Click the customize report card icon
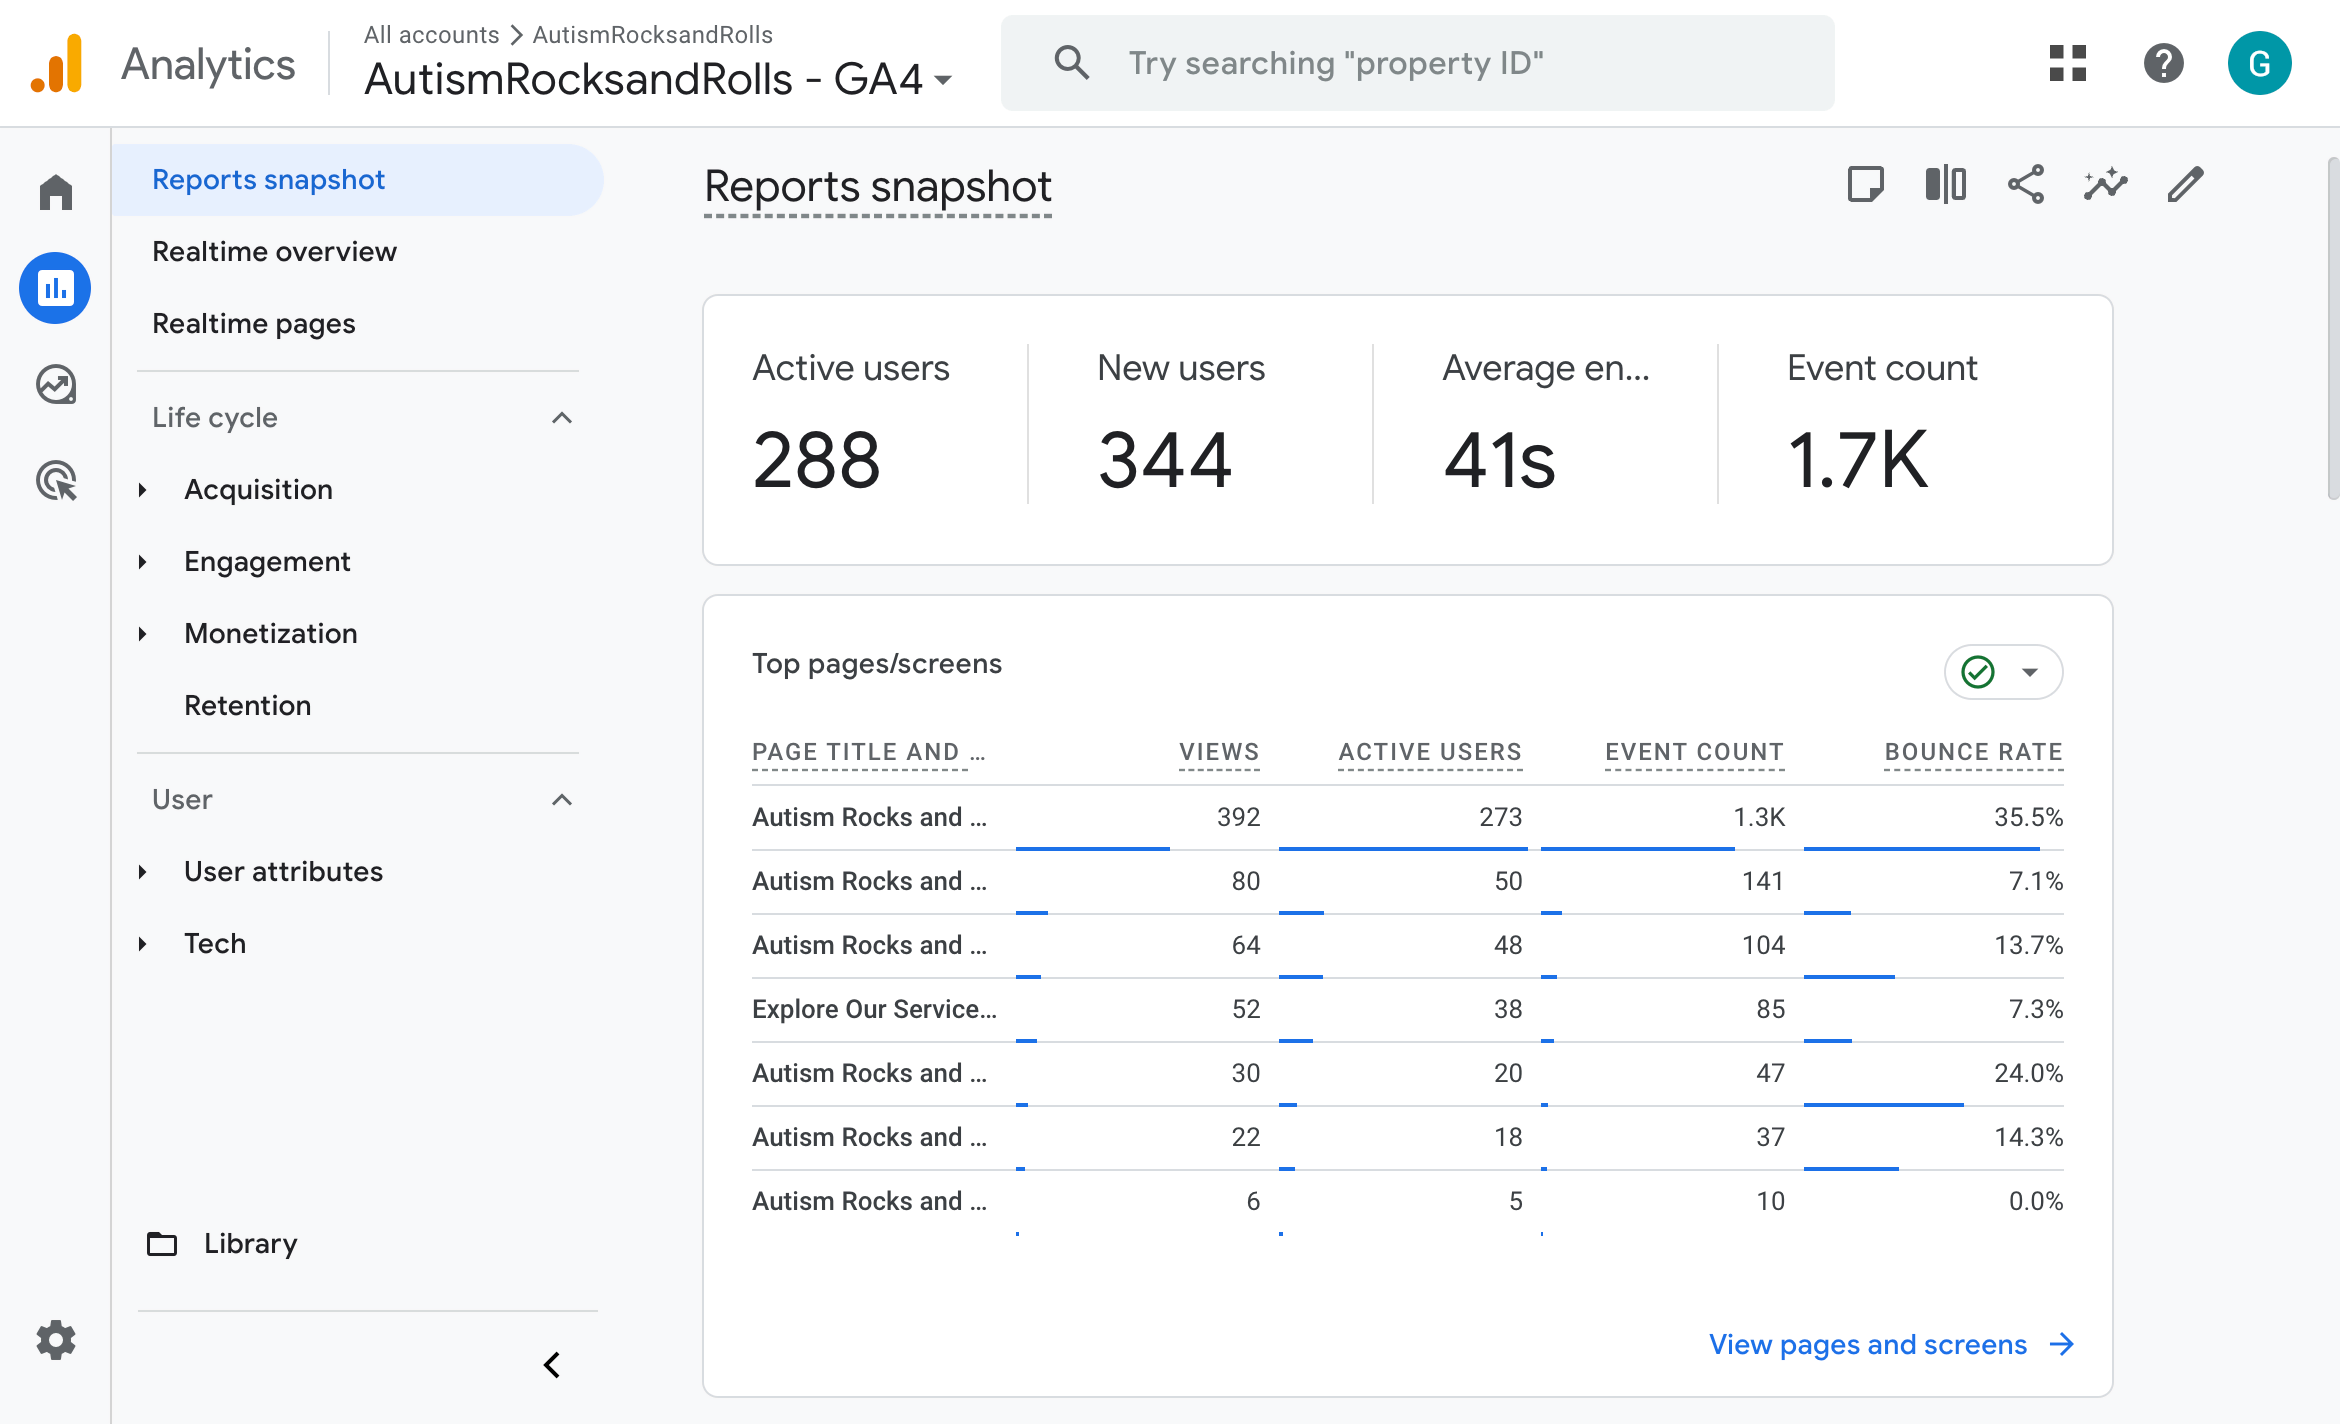 coord(1865,185)
